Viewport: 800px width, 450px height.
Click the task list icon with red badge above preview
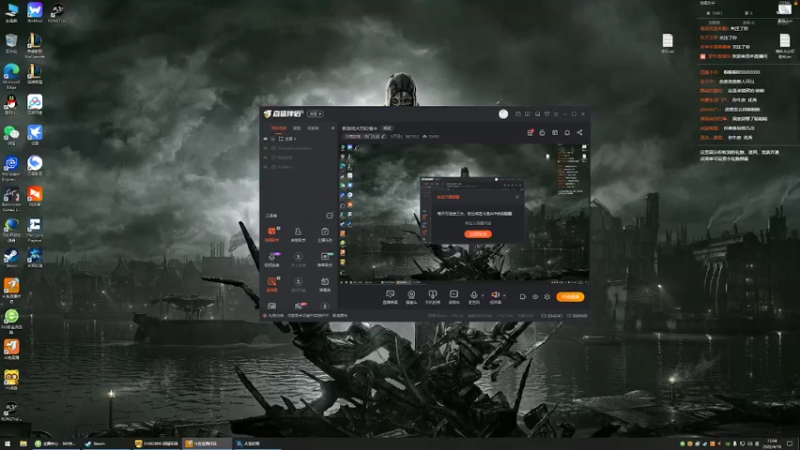click(x=530, y=133)
